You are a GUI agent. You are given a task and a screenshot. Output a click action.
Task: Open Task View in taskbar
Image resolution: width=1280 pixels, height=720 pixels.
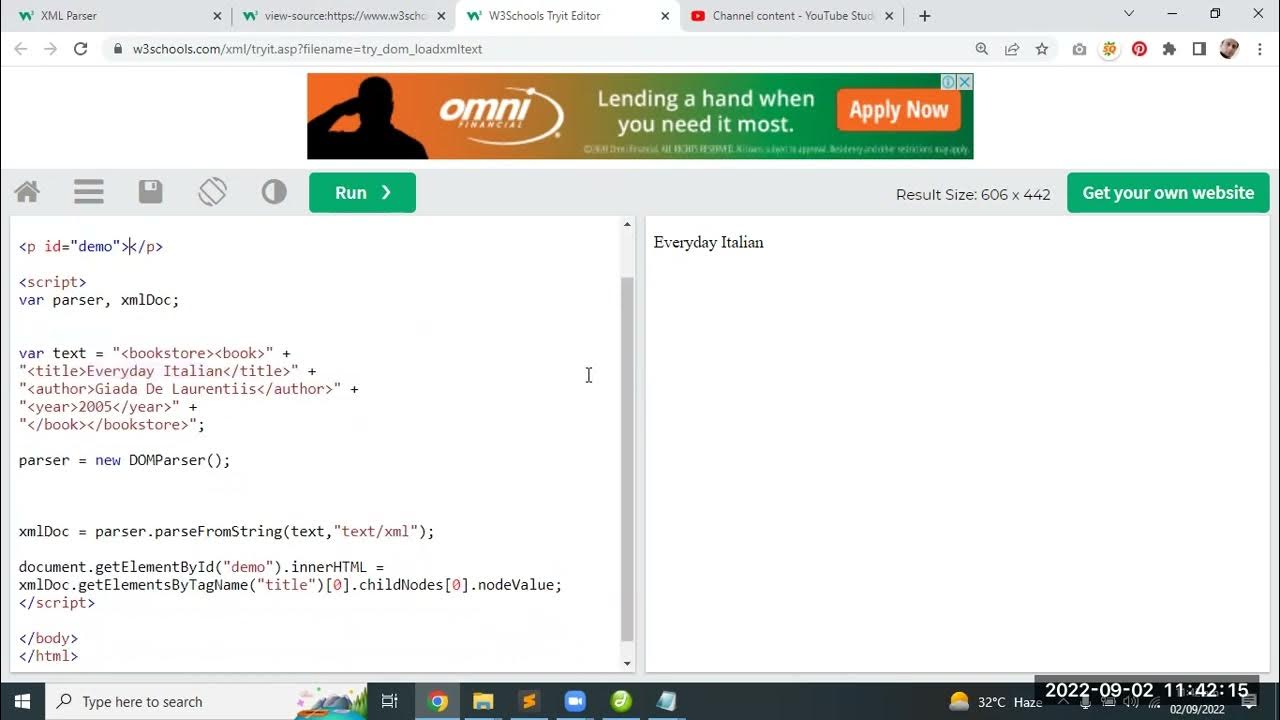390,701
